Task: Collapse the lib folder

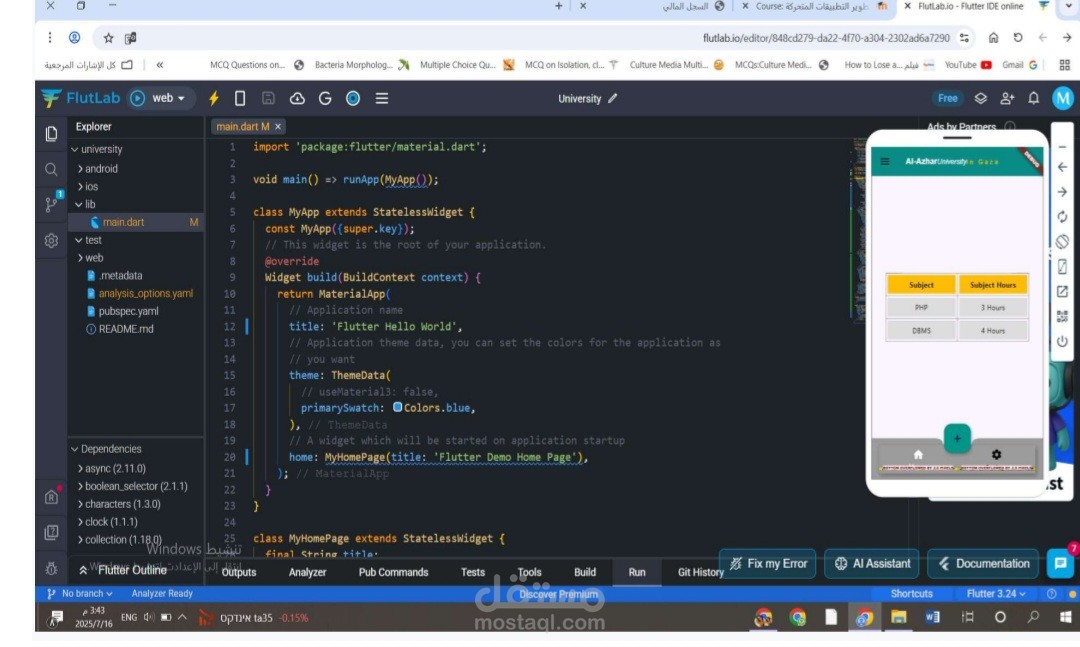Action: click(85, 204)
